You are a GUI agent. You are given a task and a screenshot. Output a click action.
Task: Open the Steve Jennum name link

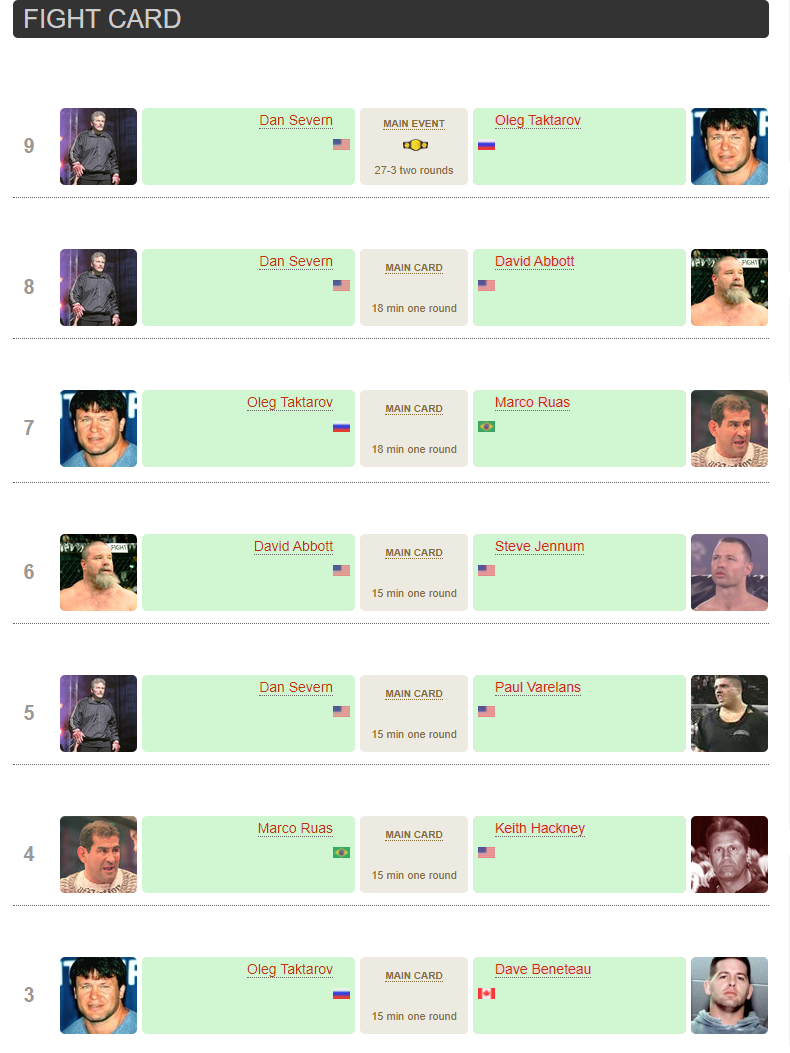[x=539, y=547]
